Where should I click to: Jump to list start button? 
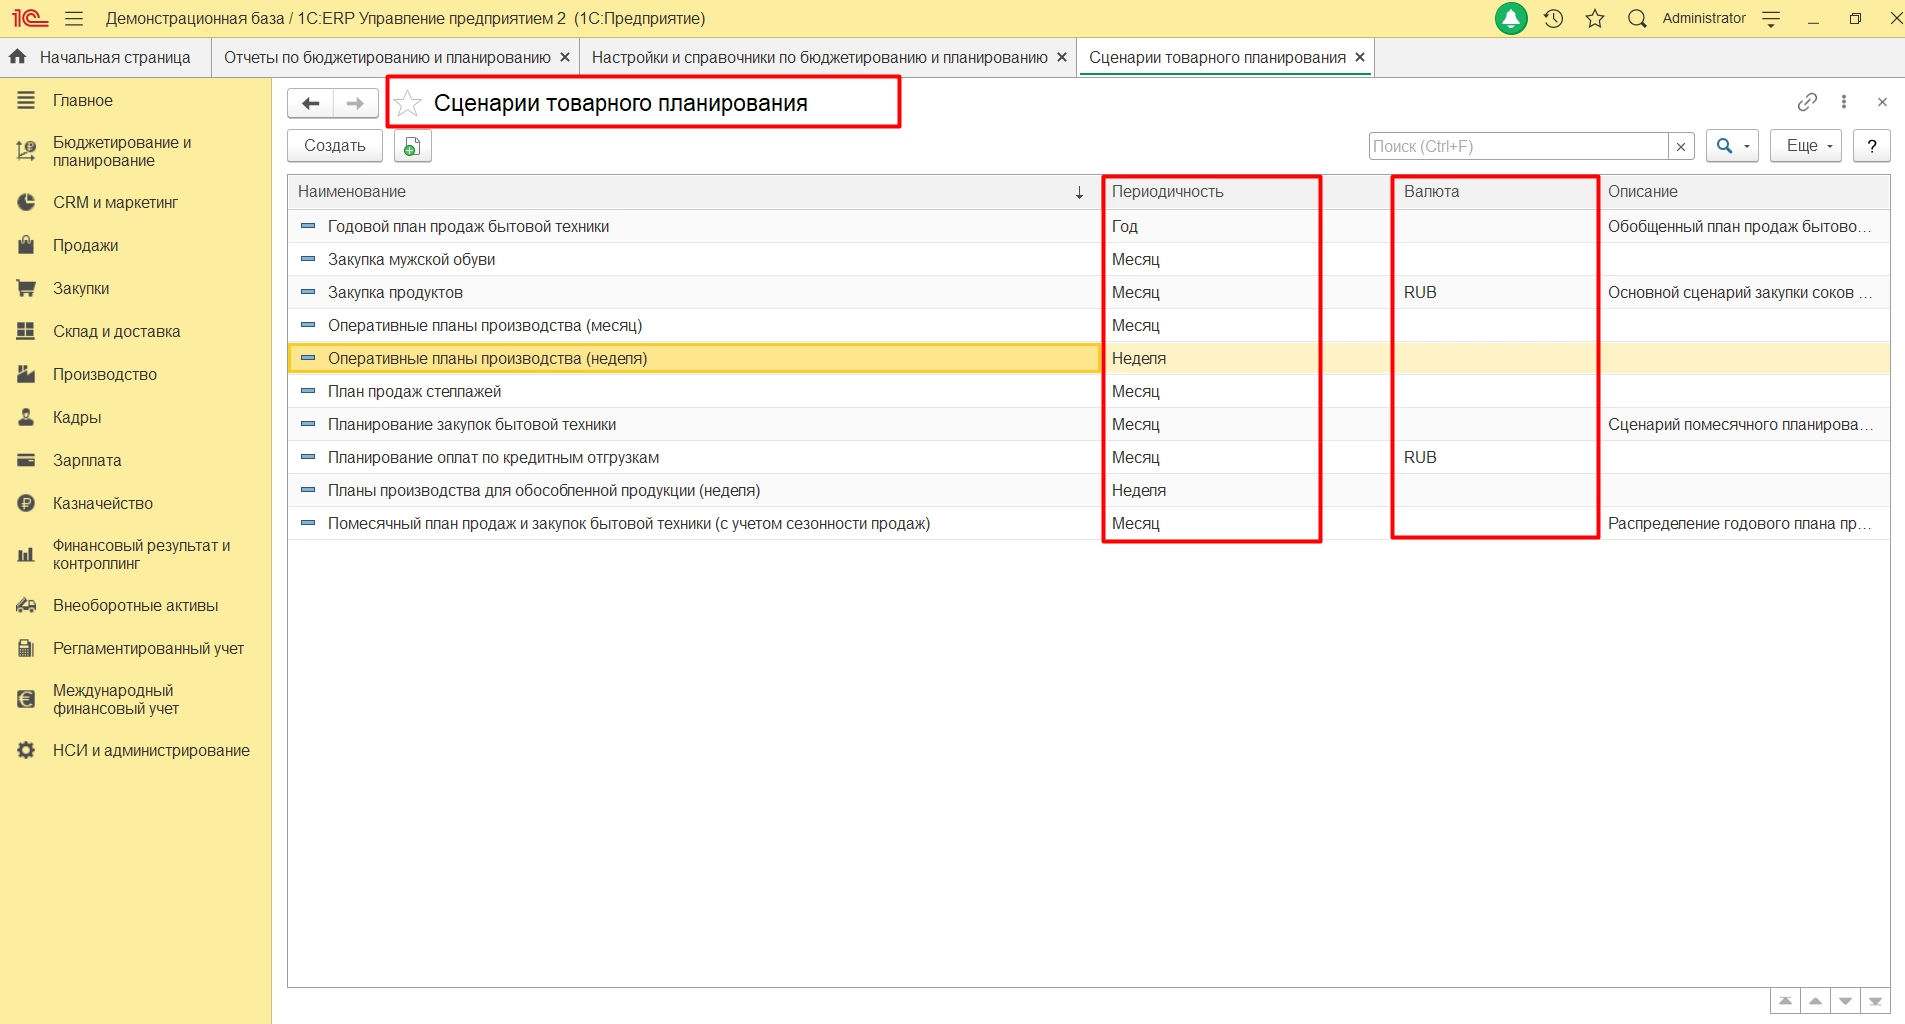(1785, 1001)
